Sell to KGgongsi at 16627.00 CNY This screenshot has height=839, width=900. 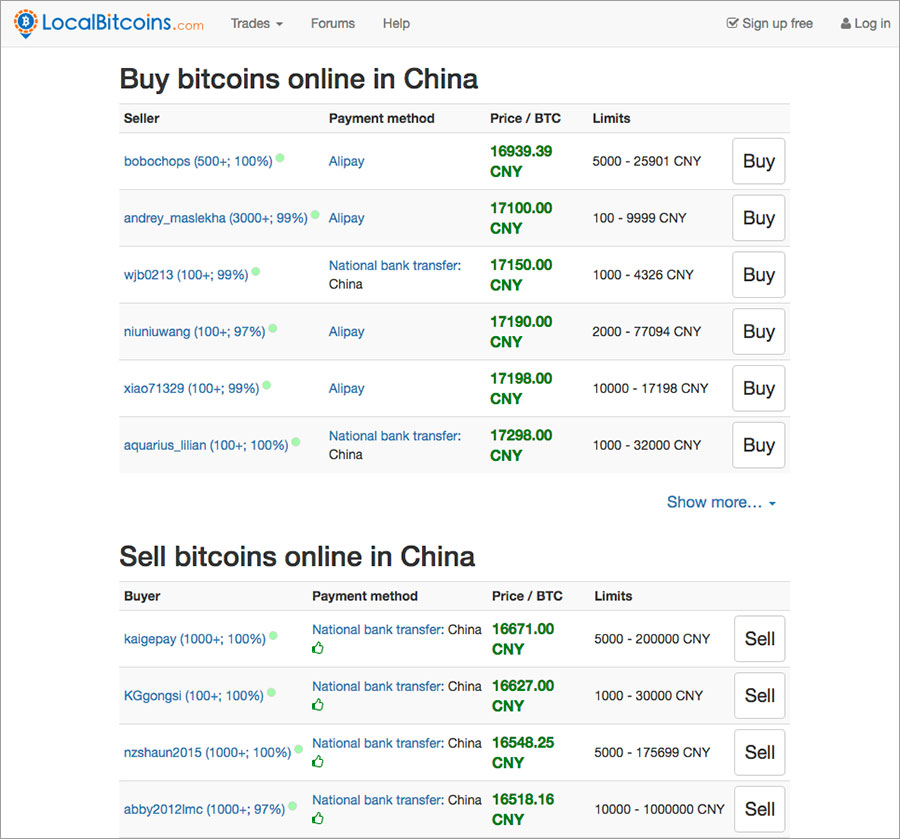click(759, 696)
